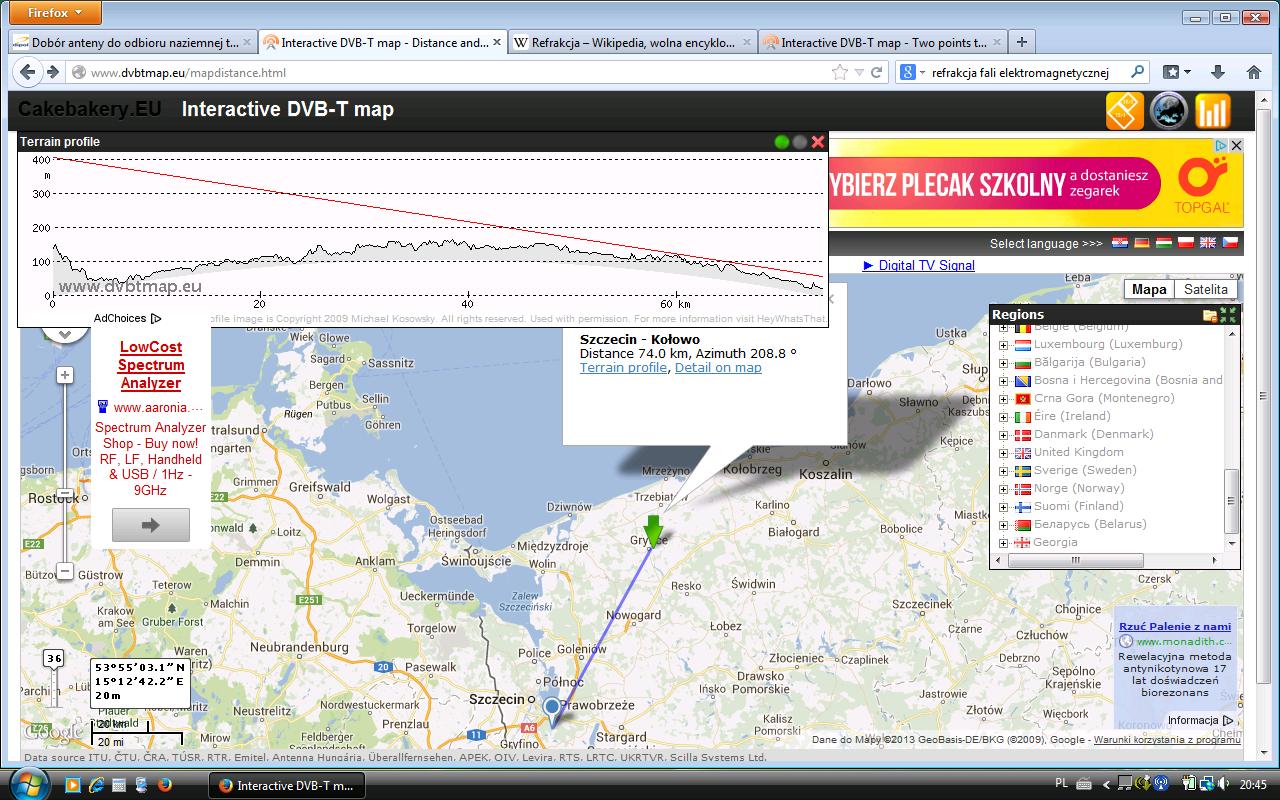
Task: Open the 'Rzuć Palenie z nami' ad link
Action: [x=1175, y=626]
